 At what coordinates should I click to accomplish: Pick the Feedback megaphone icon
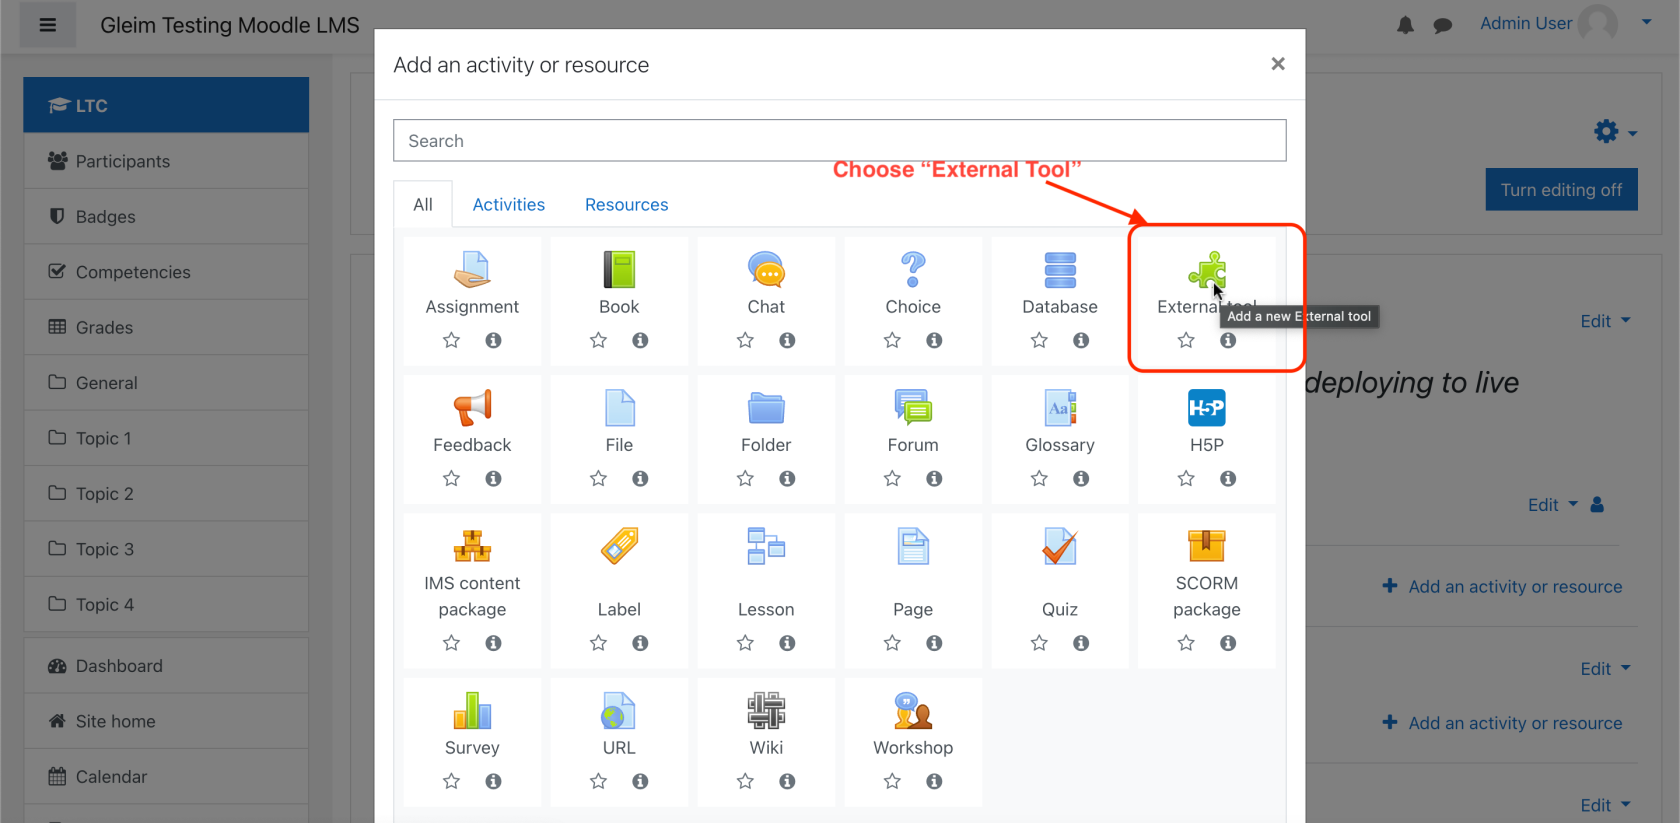[x=472, y=408]
